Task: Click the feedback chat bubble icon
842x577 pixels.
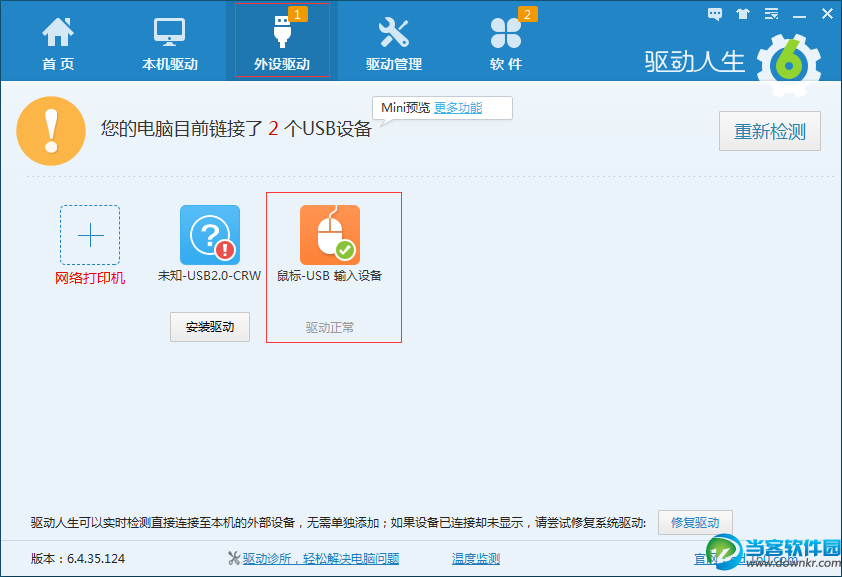Action: click(x=715, y=14)
